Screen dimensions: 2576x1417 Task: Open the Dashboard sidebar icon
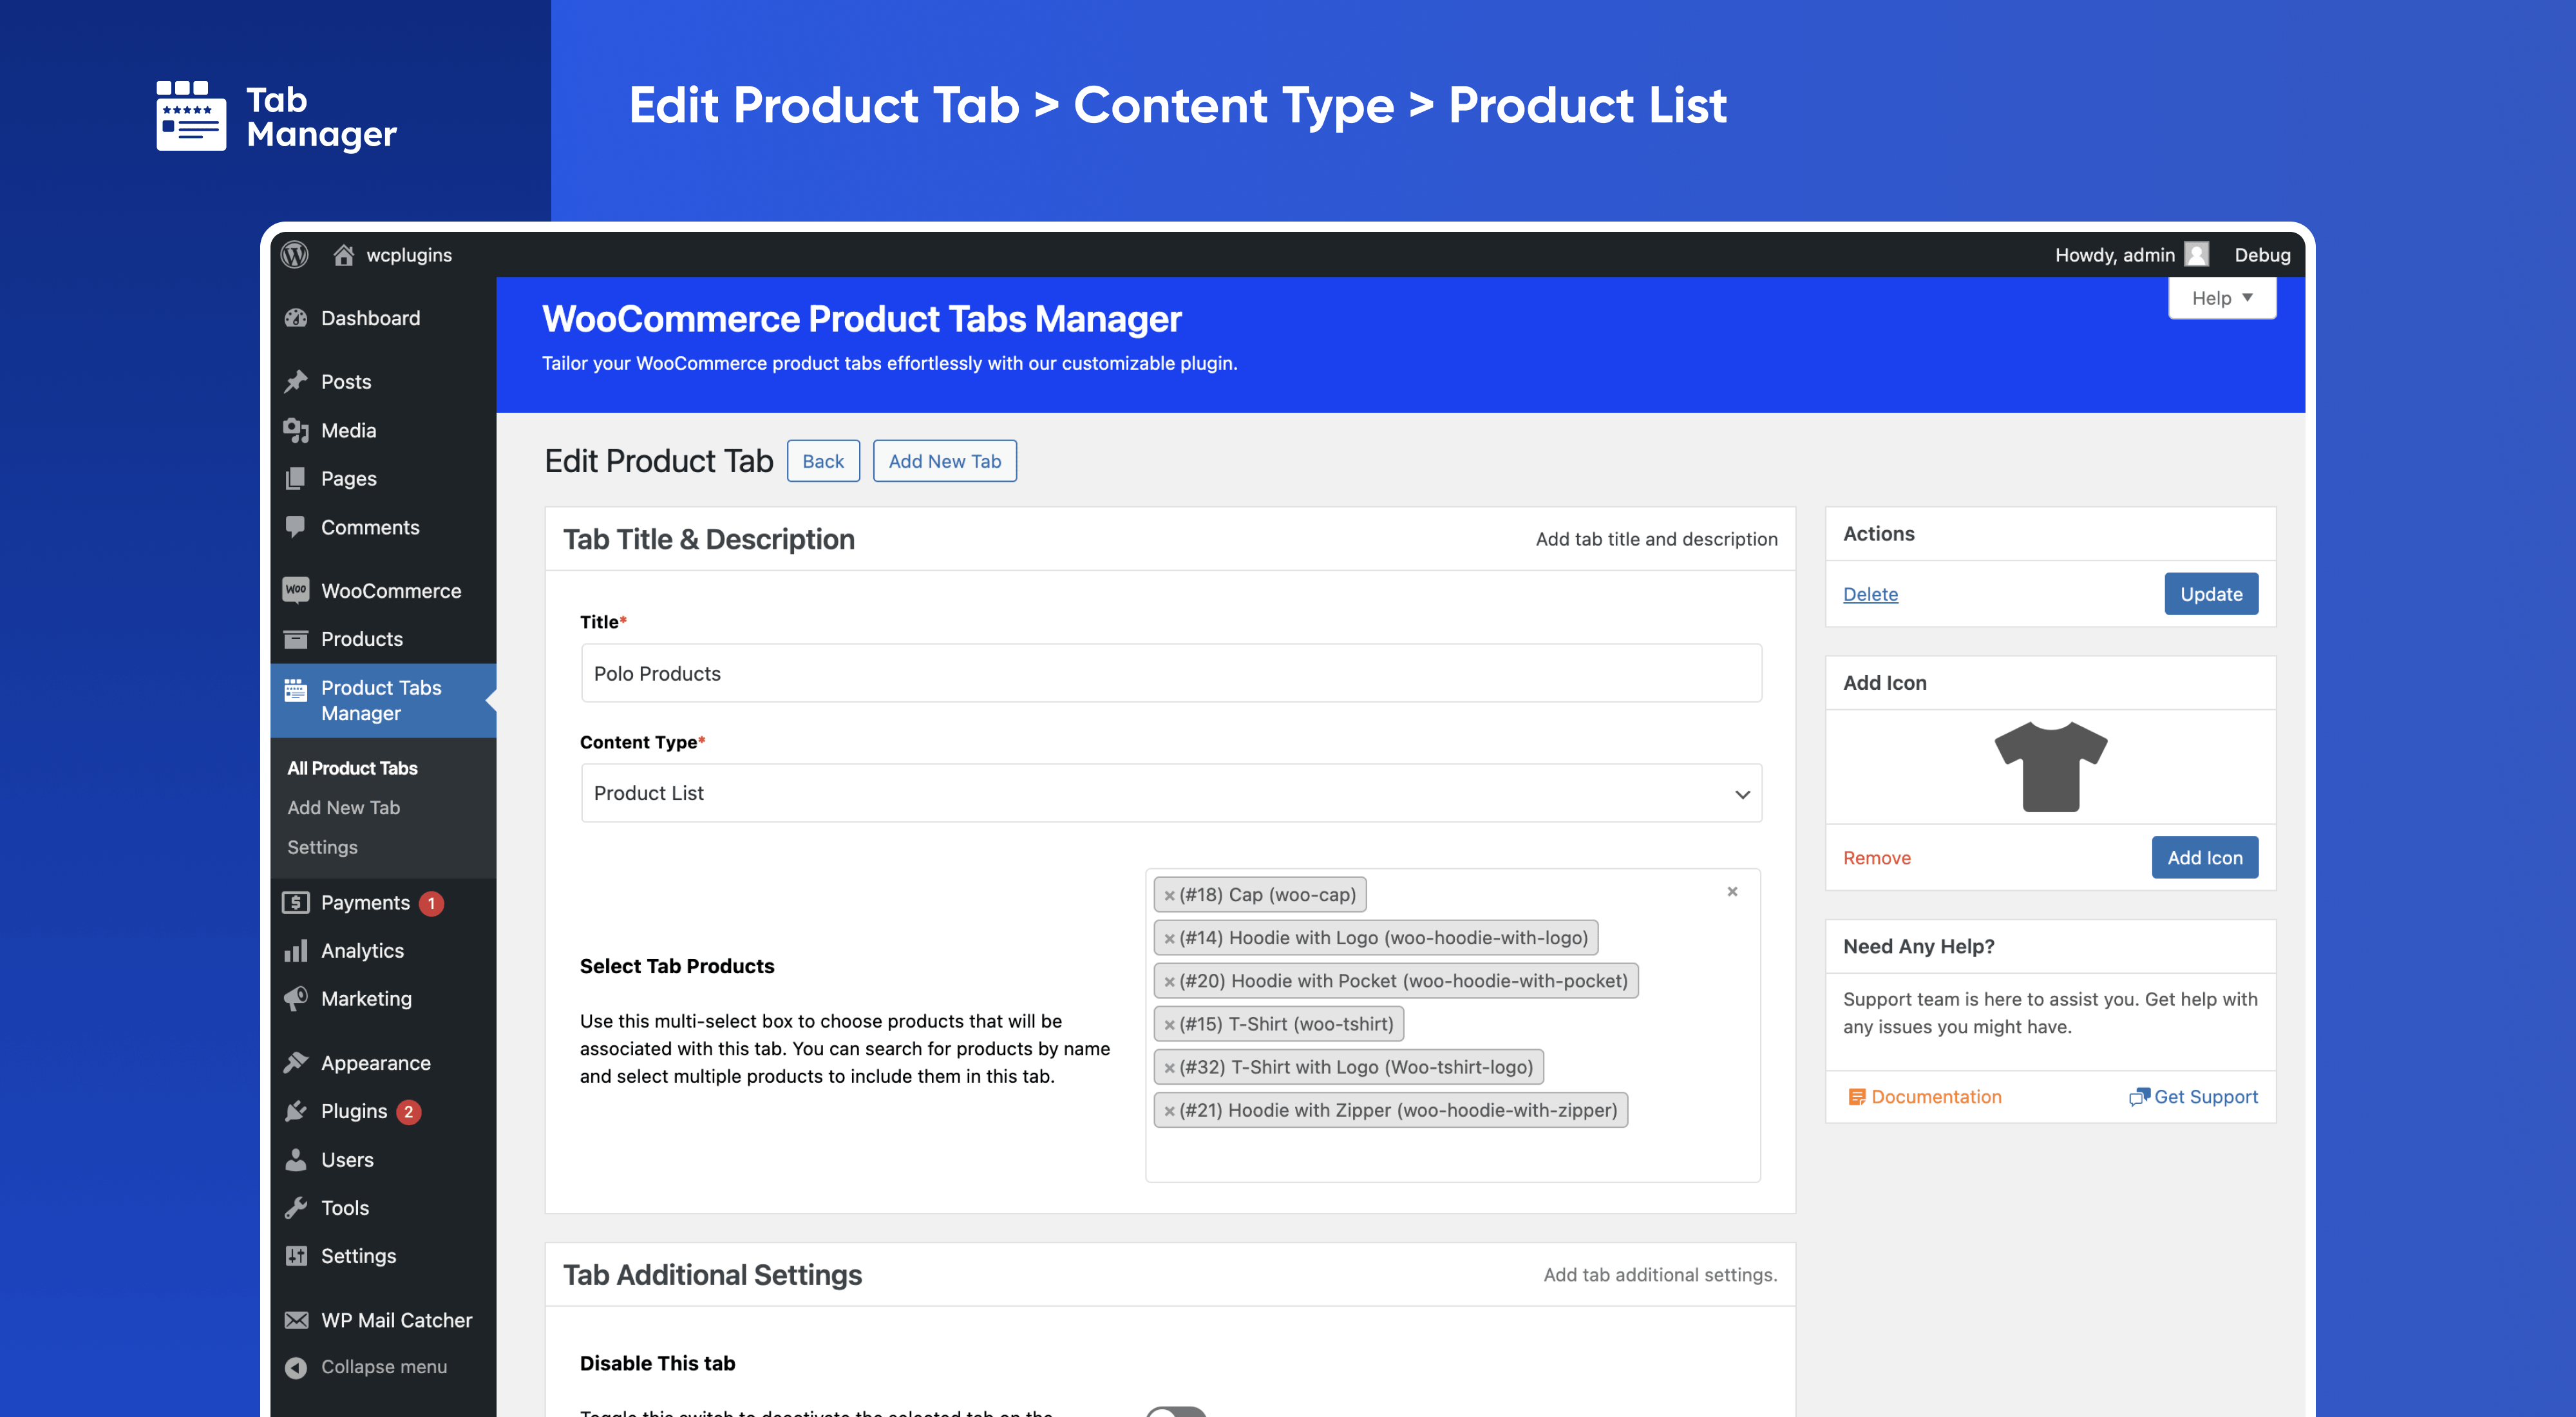coord(296,318)
